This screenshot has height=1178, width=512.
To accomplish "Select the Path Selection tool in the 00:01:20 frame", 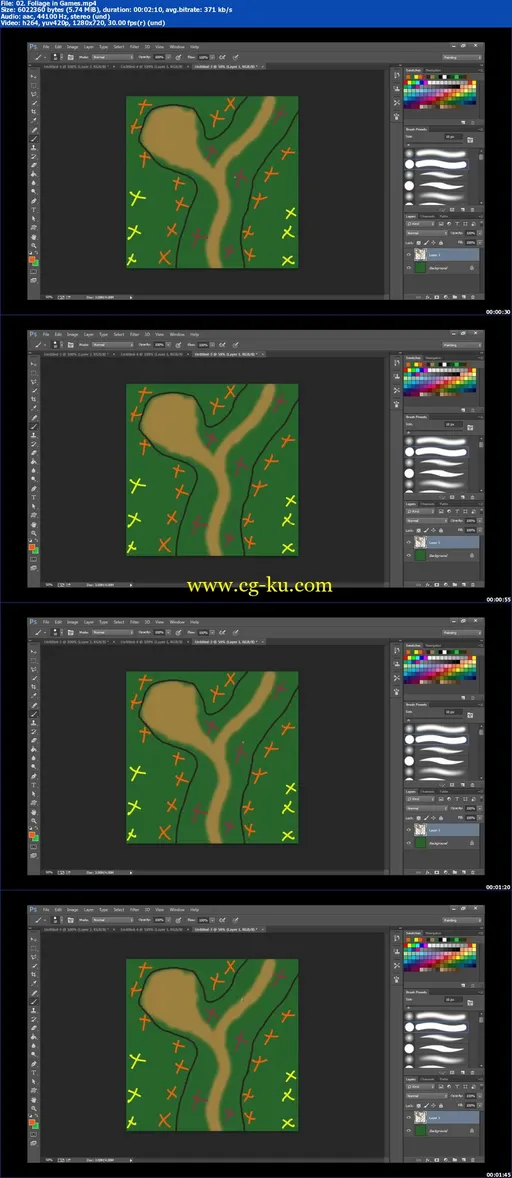I will (34, 794).
